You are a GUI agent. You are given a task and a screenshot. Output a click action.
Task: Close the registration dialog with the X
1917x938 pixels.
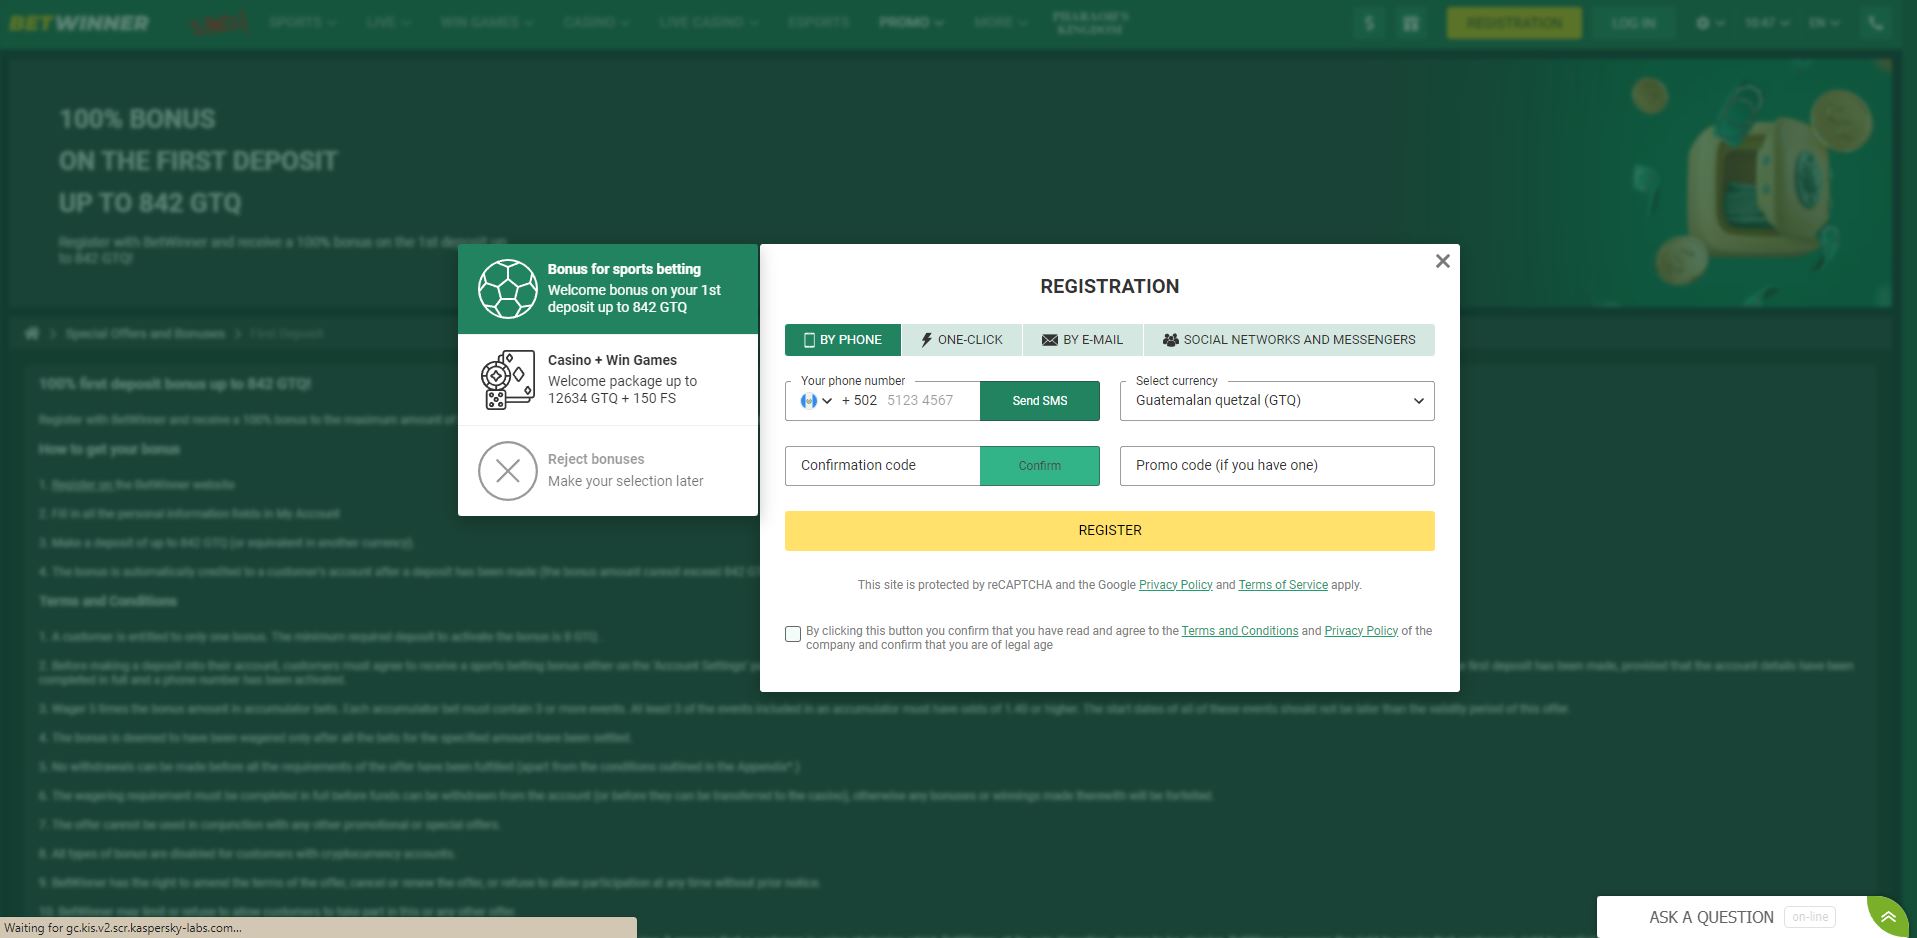pyautogui.click(x=1442, y=261)
